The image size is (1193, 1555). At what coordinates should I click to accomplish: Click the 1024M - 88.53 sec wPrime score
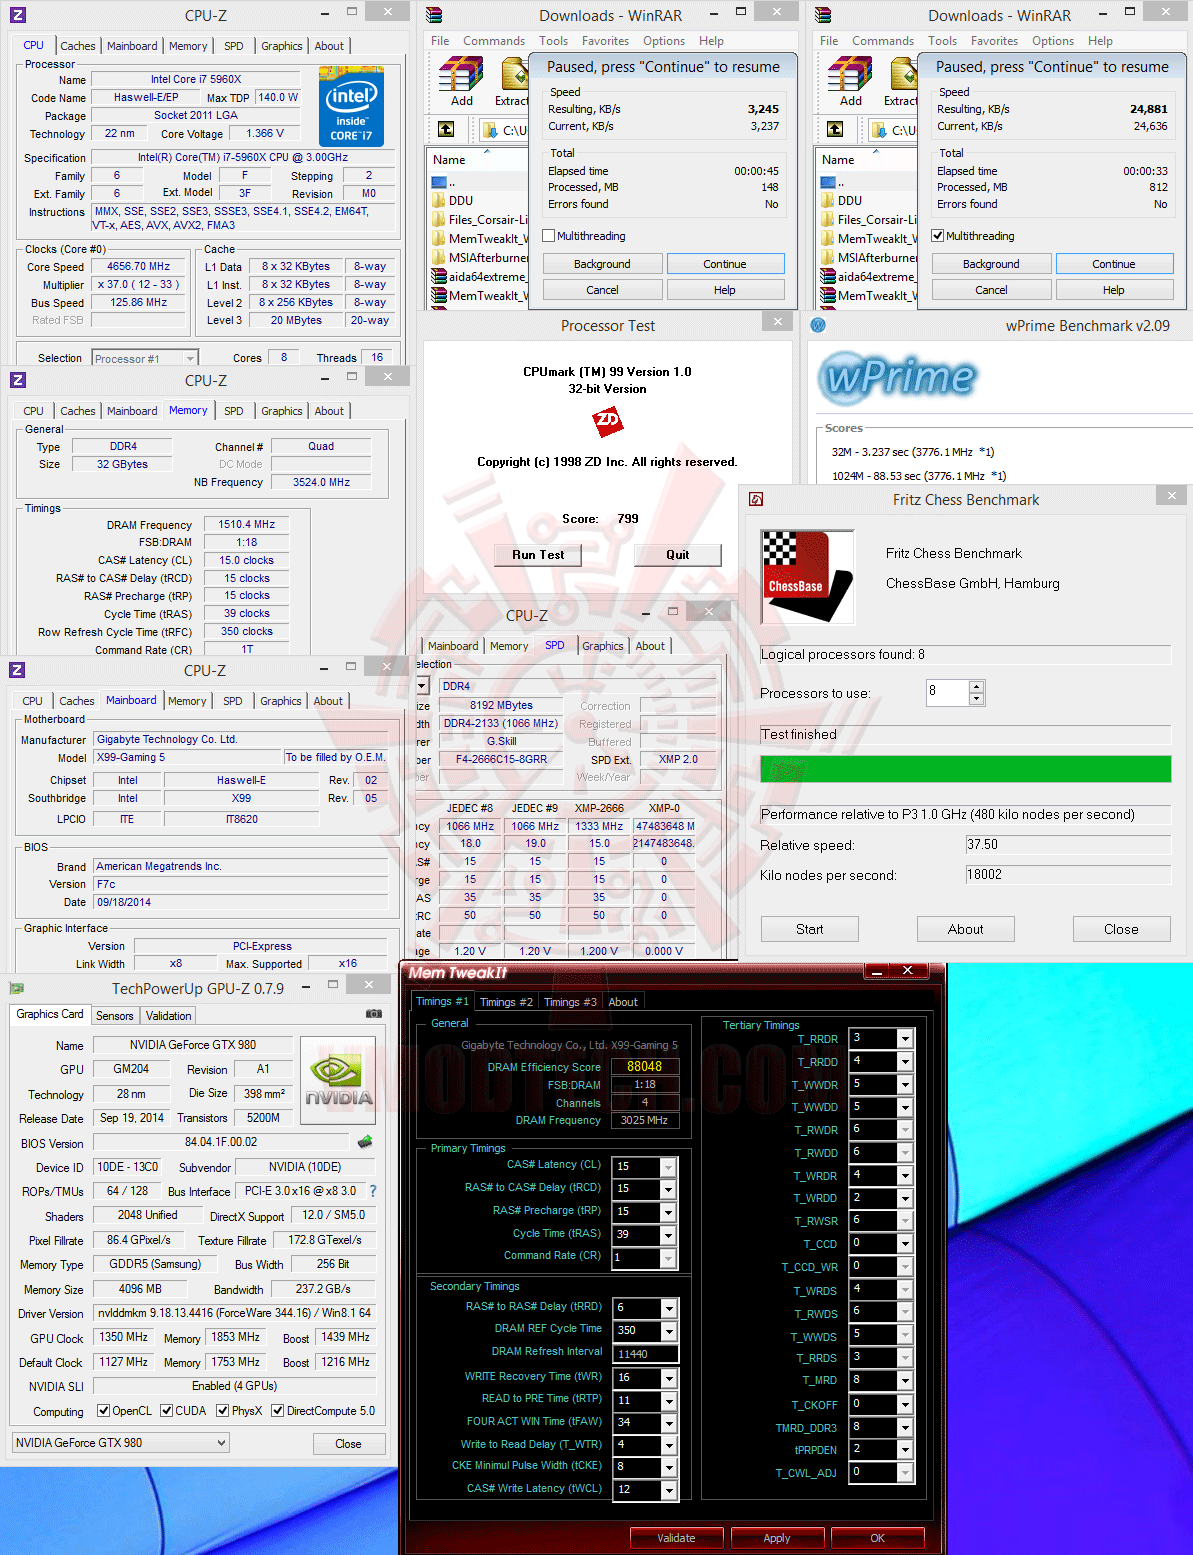[x=919, y=476]
